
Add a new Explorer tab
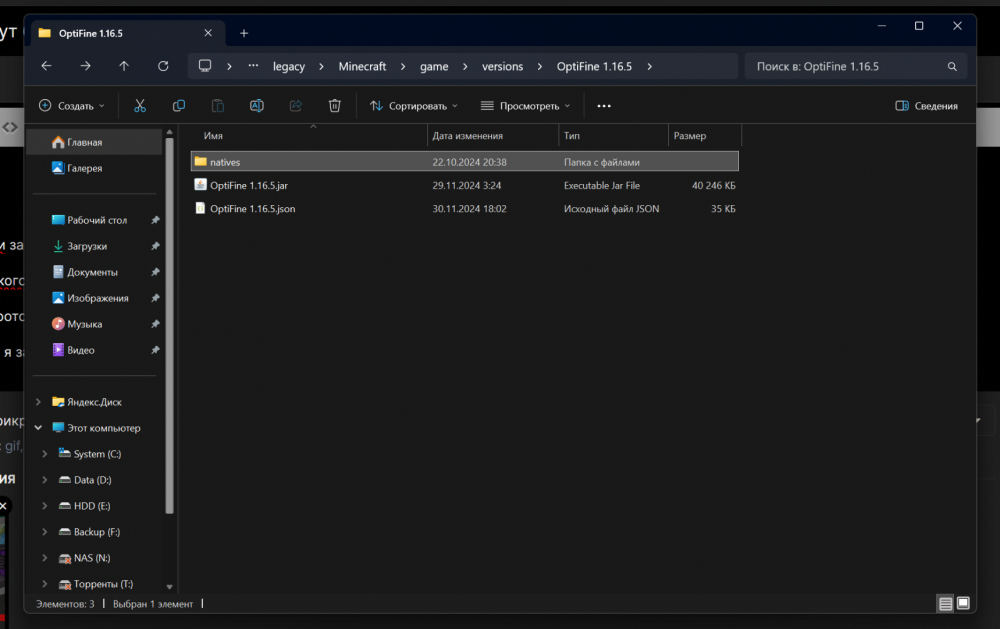point(244,33)
